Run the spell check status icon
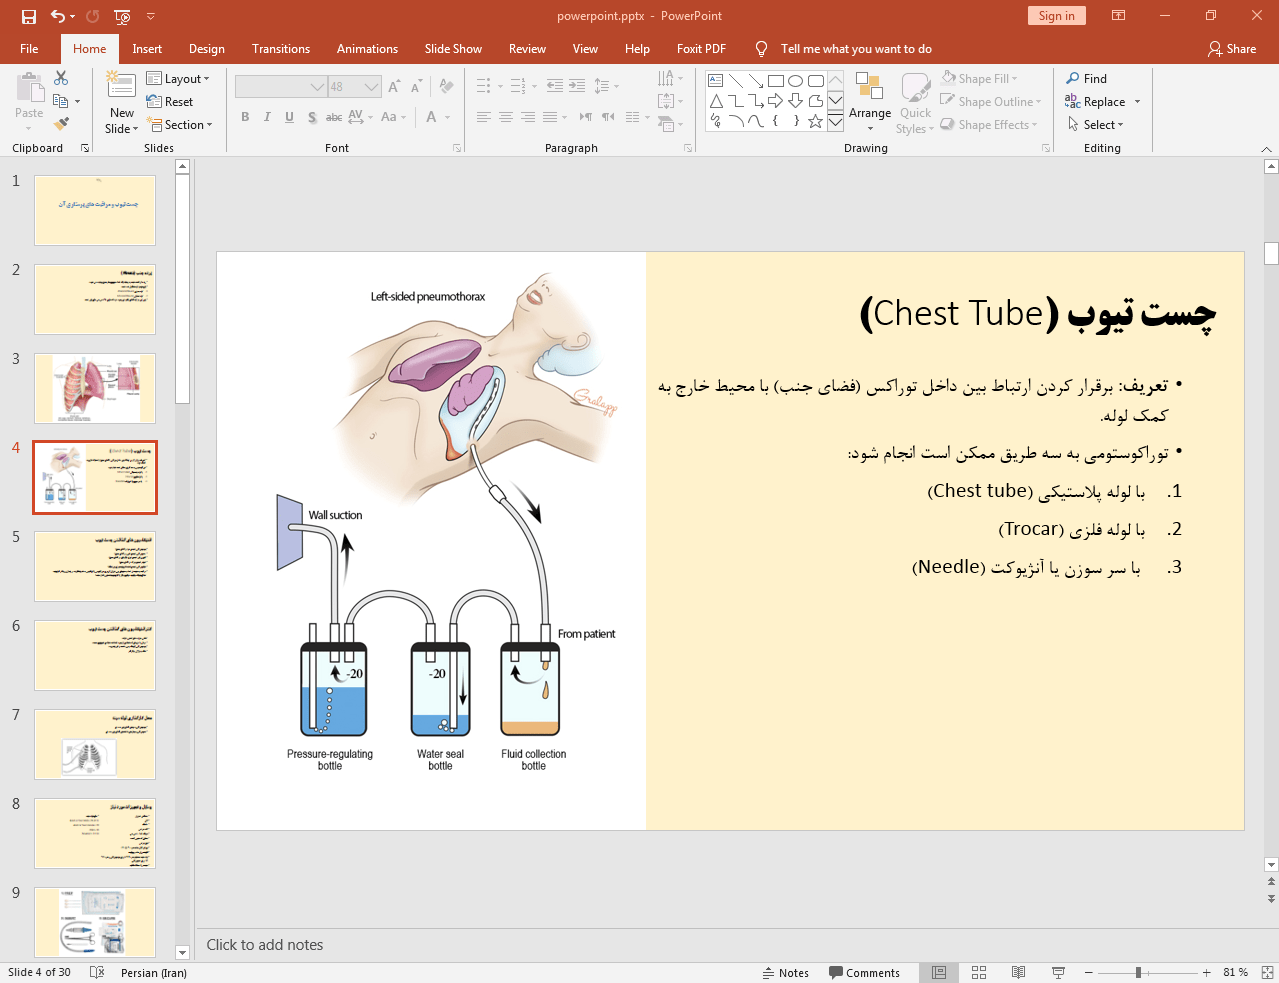The width and height of the screenshot is (1279, 983). coord(97,972)
